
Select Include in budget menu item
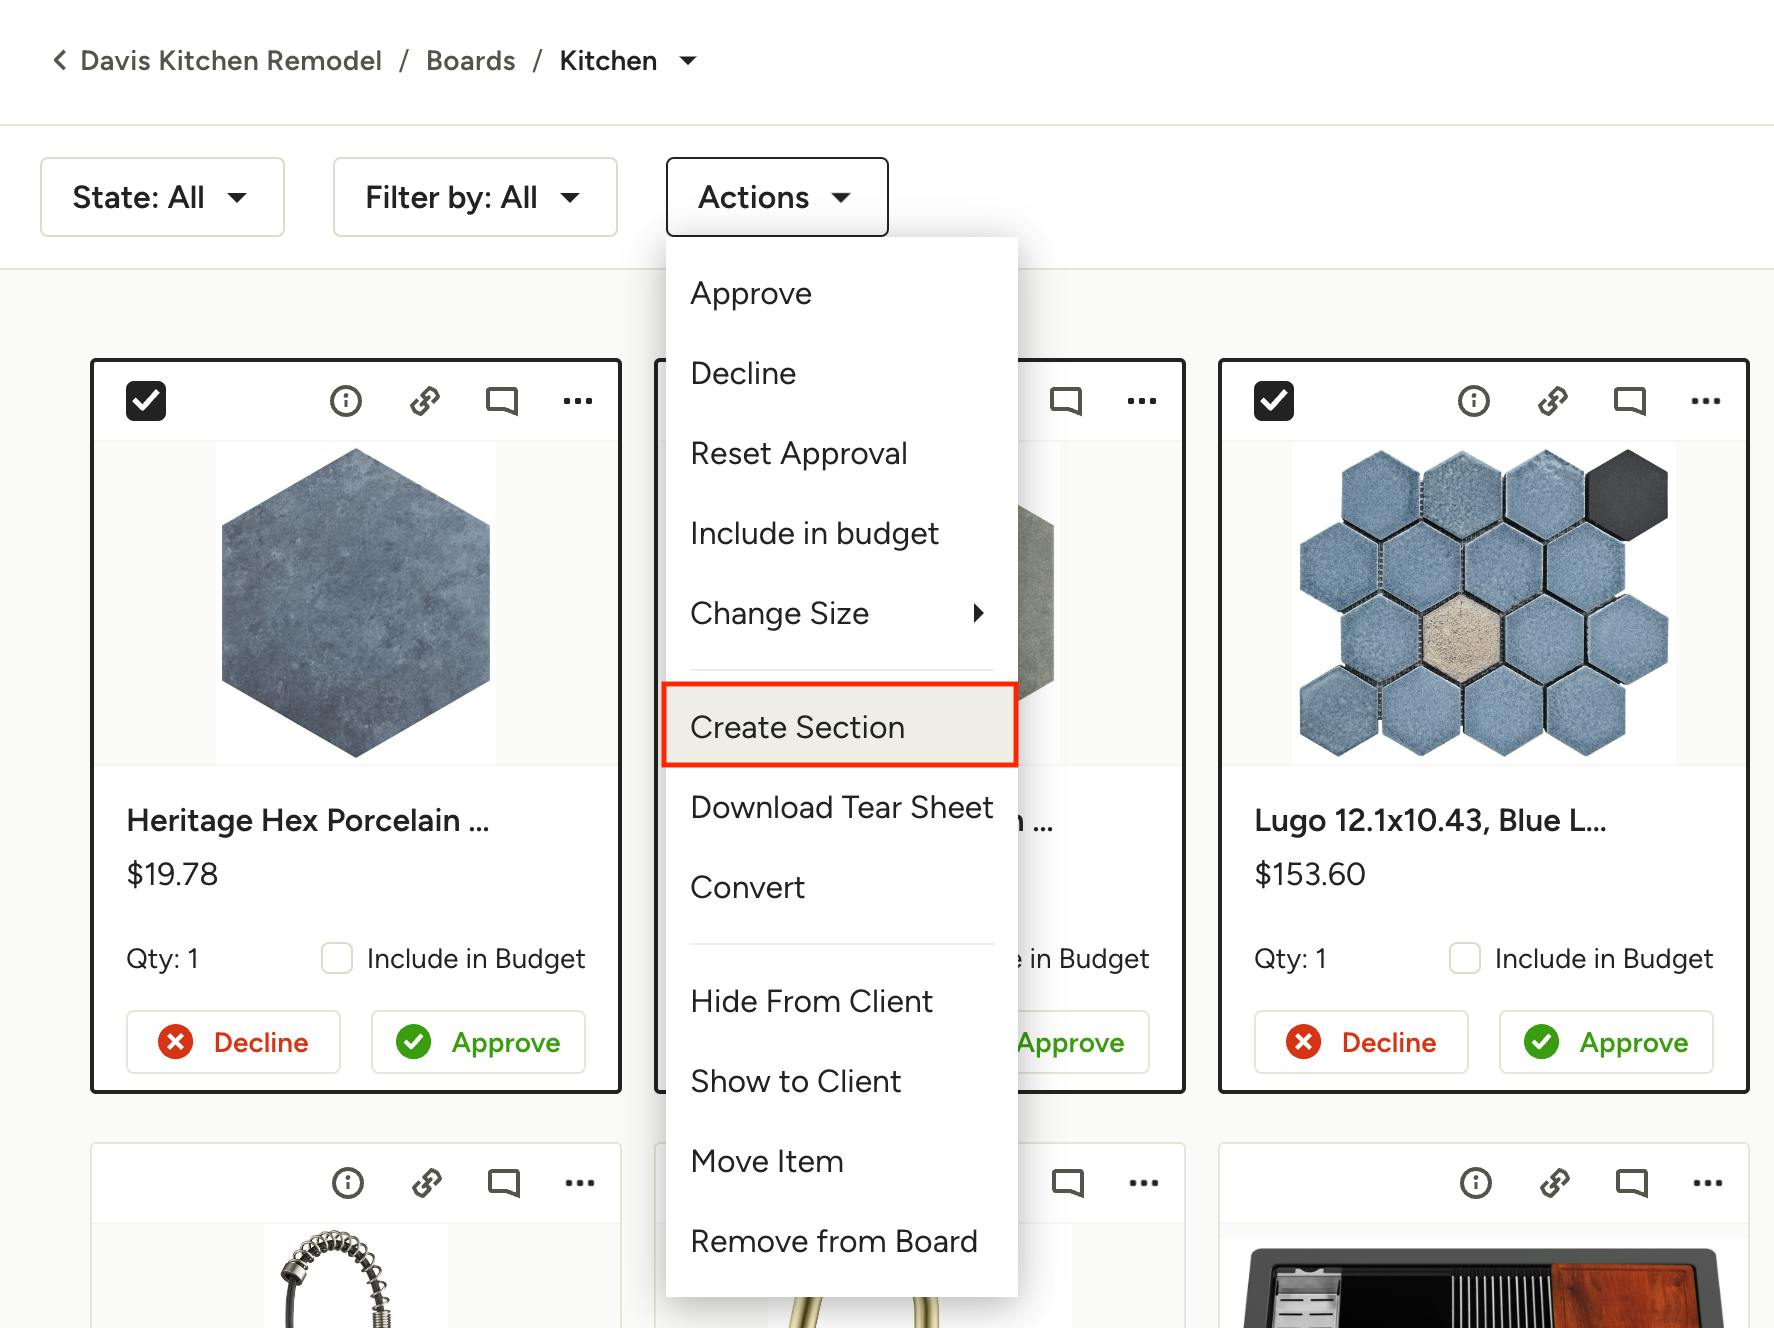(x=842, y=533)
